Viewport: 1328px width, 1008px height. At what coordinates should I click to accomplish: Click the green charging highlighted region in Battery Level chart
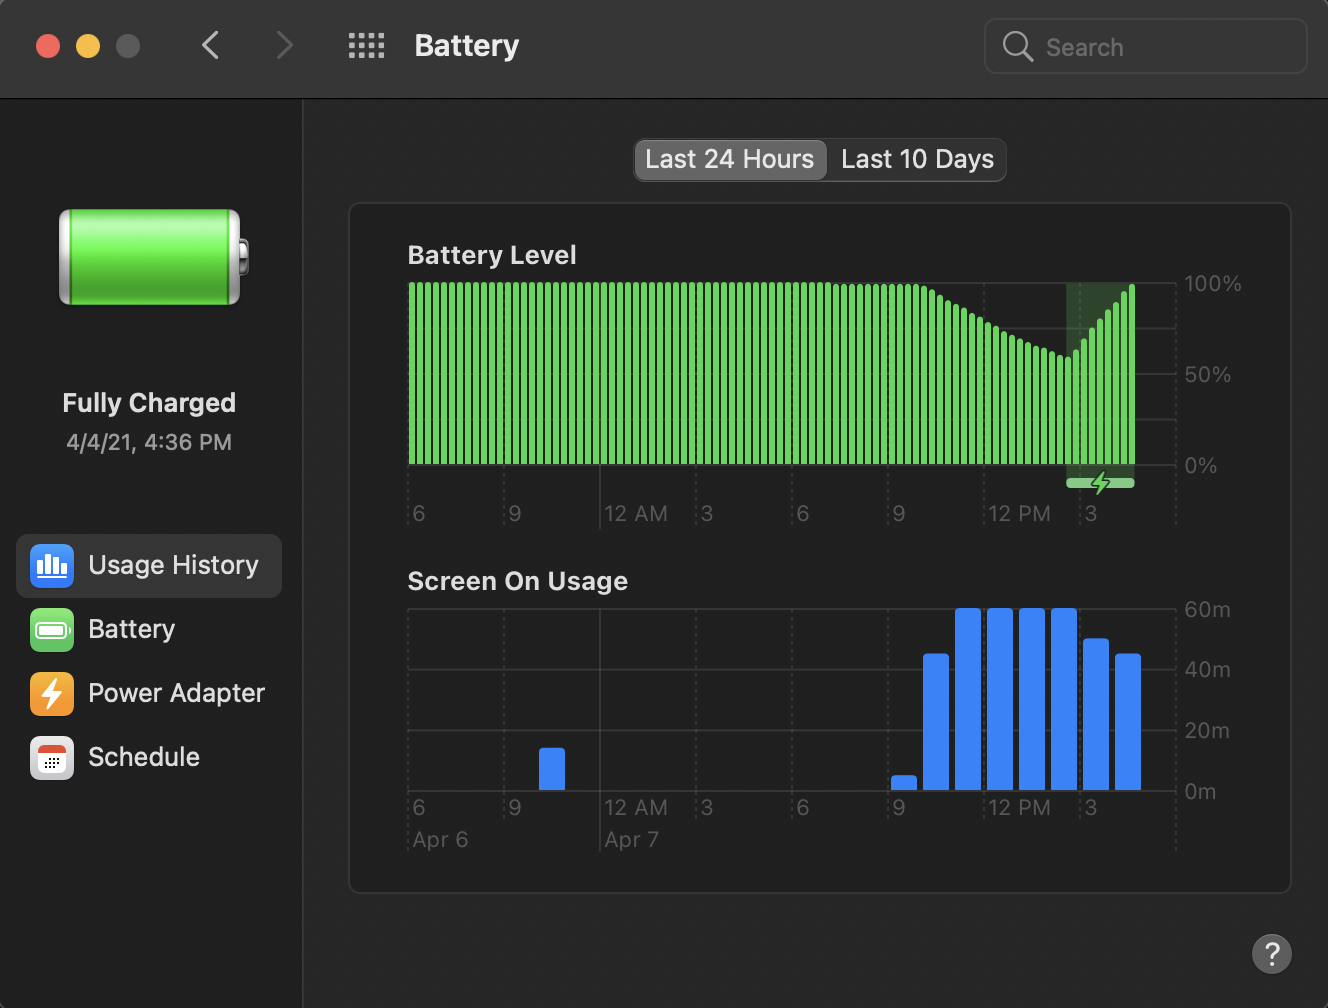[x=1100, y=374]
